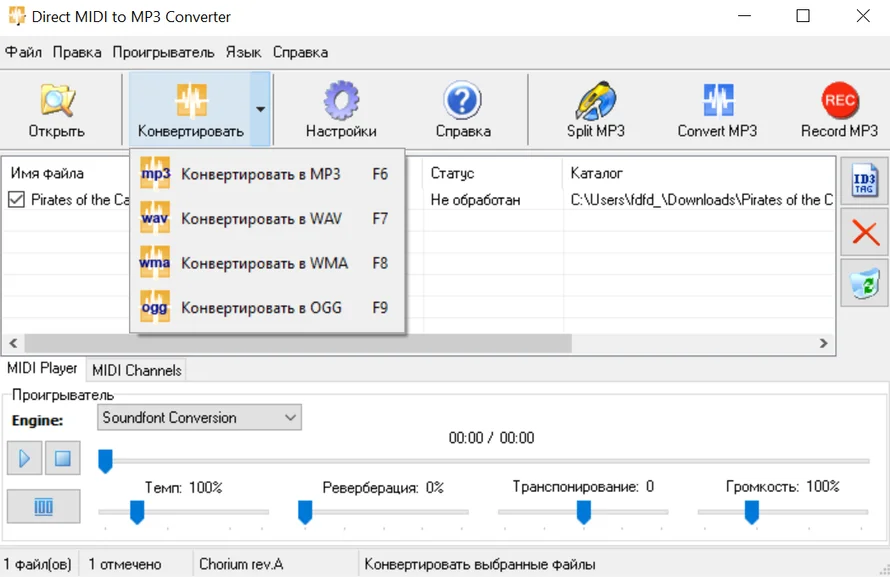Click the file list left scroll arrow
The height and width of the screenshot is (577, 890).
(14, 343)
